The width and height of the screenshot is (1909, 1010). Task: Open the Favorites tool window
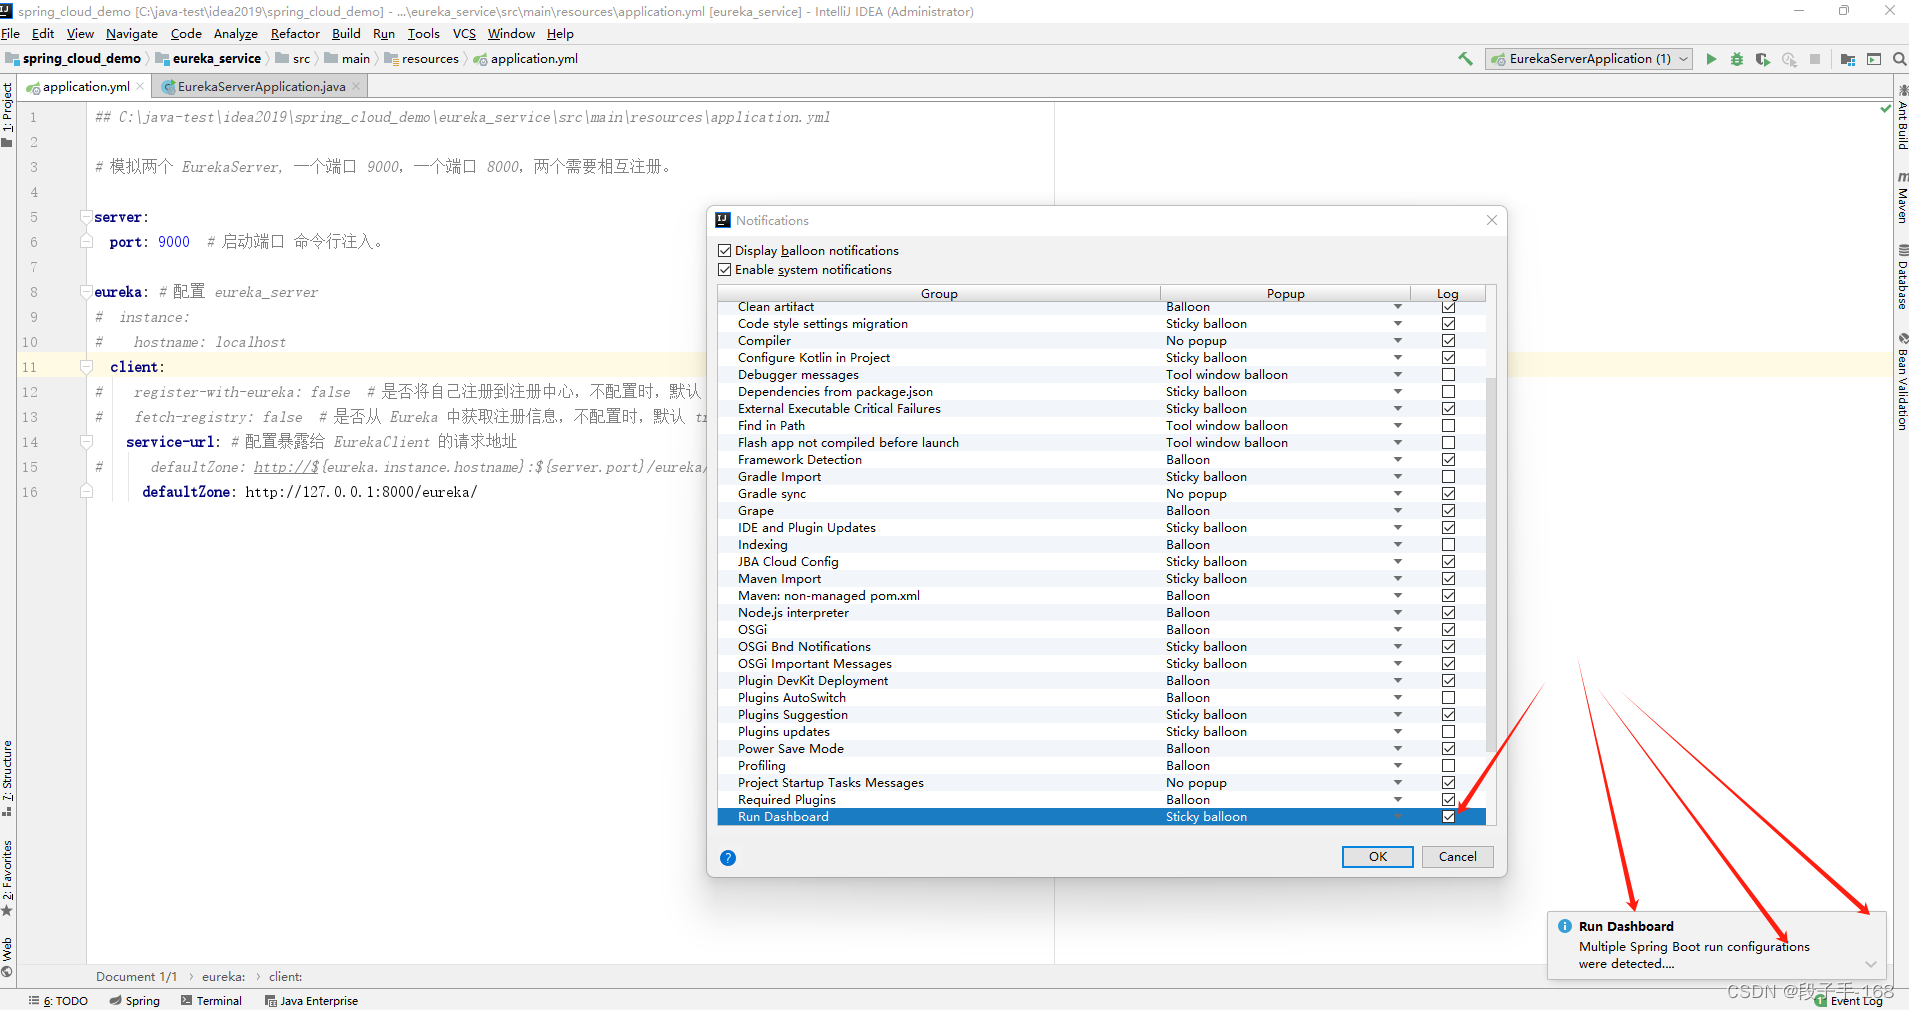click(8, 877)
